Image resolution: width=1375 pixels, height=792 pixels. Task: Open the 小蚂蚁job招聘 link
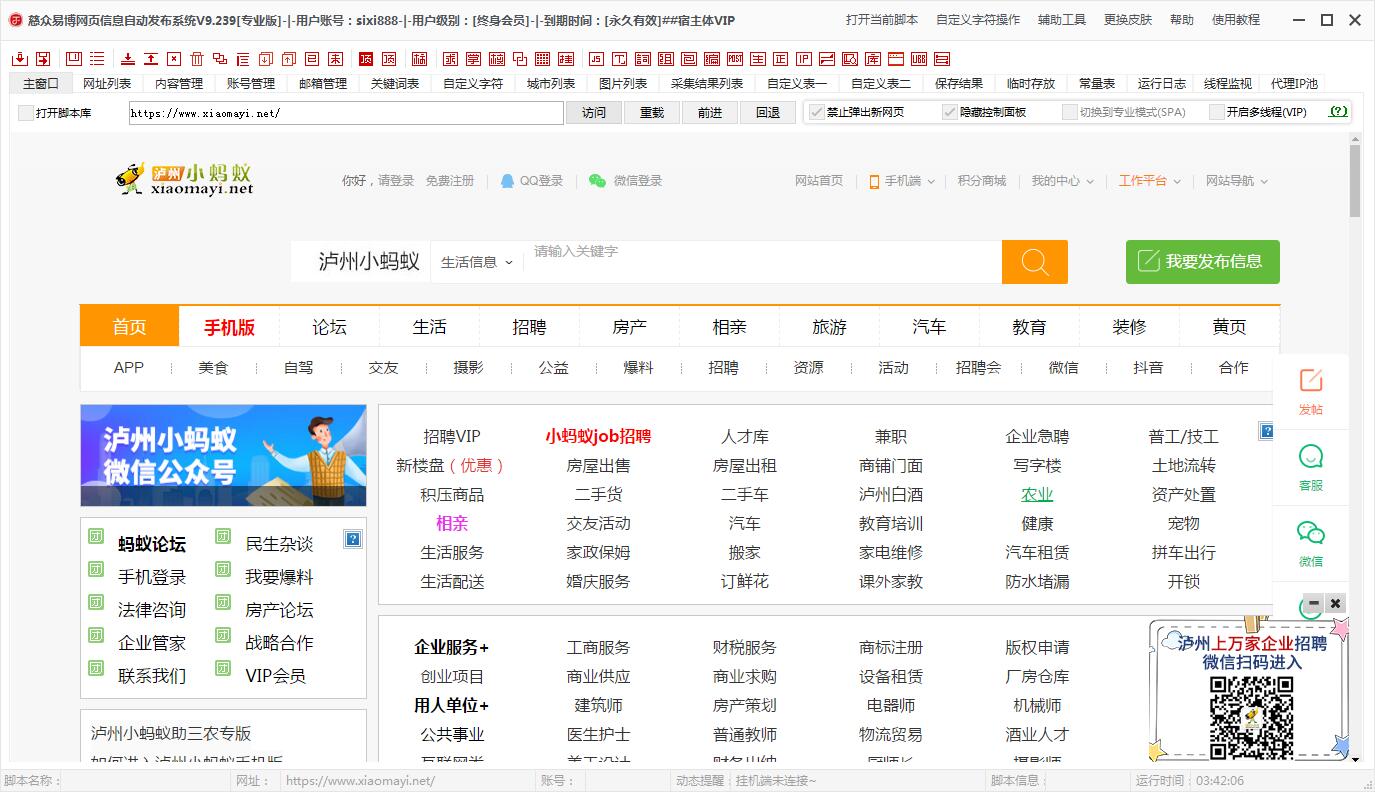(x=598, y=436)
